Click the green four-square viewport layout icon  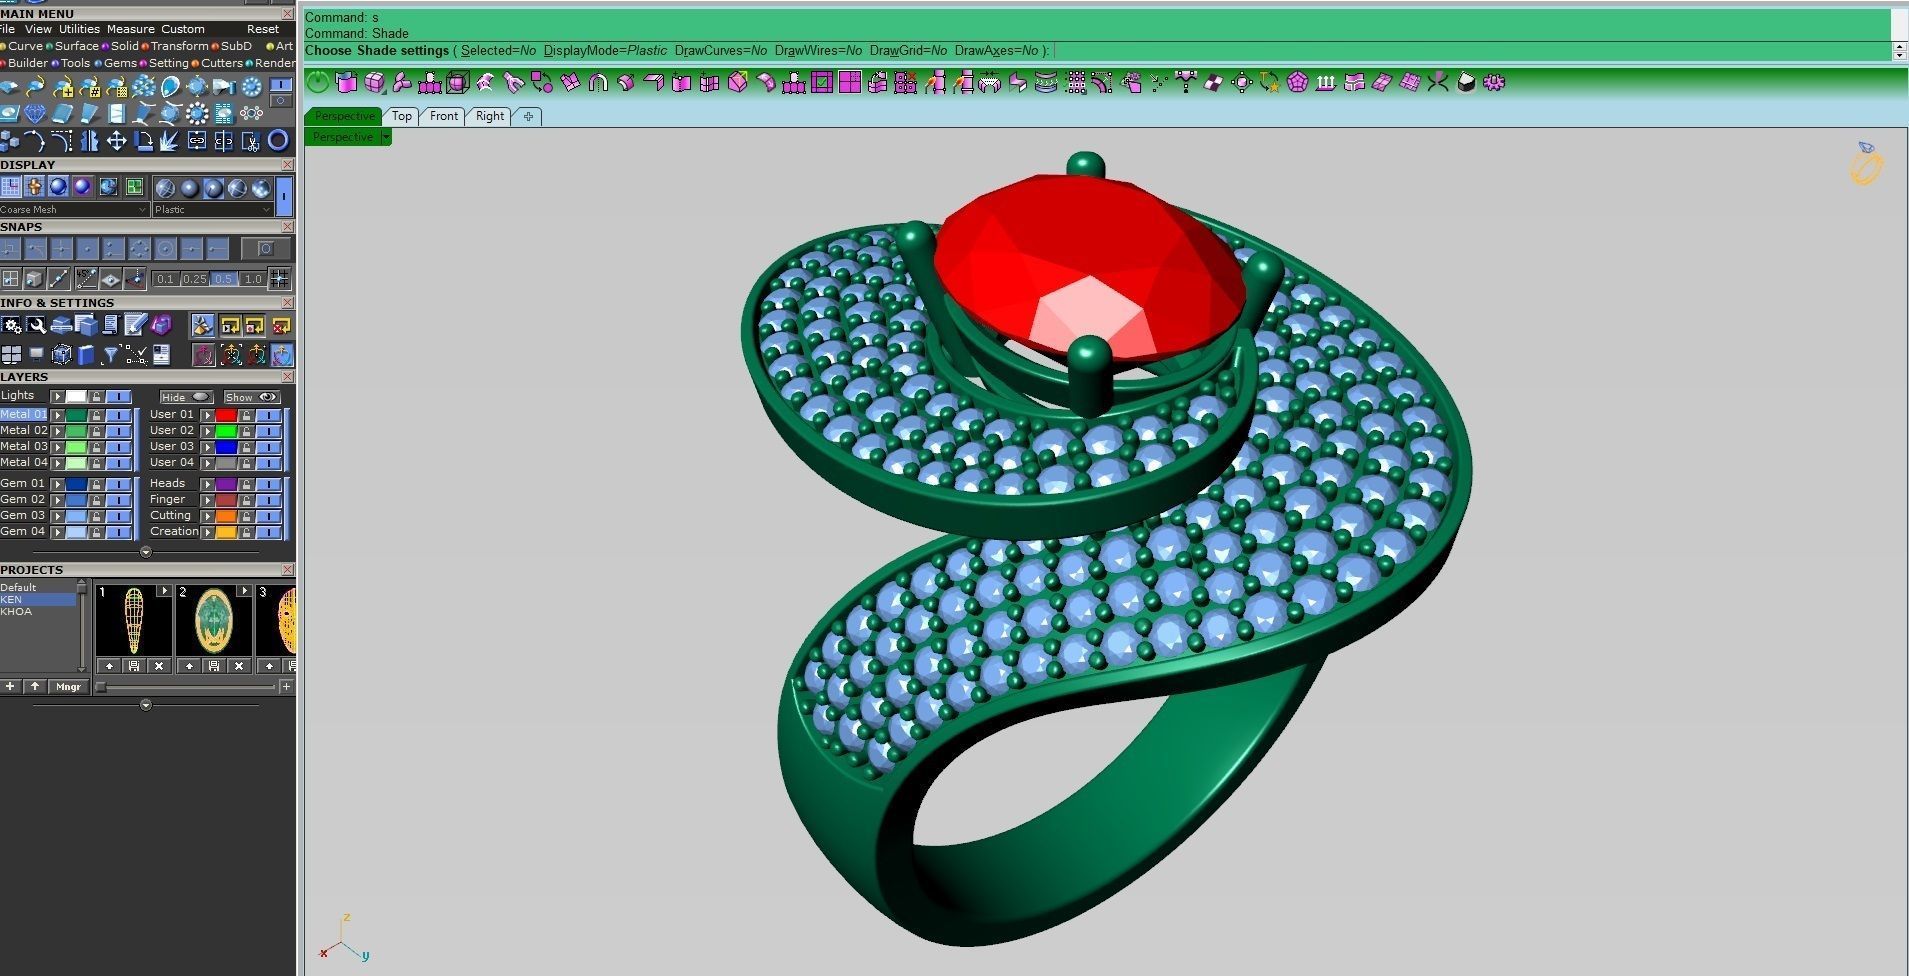pos(134,187)
